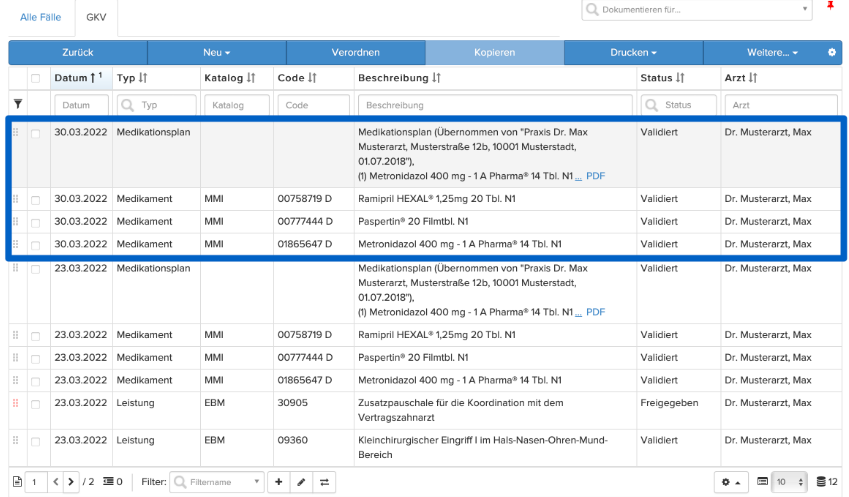This screenshot has width=849, height=497.
Task: Check the 23.03.2022 Ramipril HEXAL row checkbox
Action: (x=36, y=336)
